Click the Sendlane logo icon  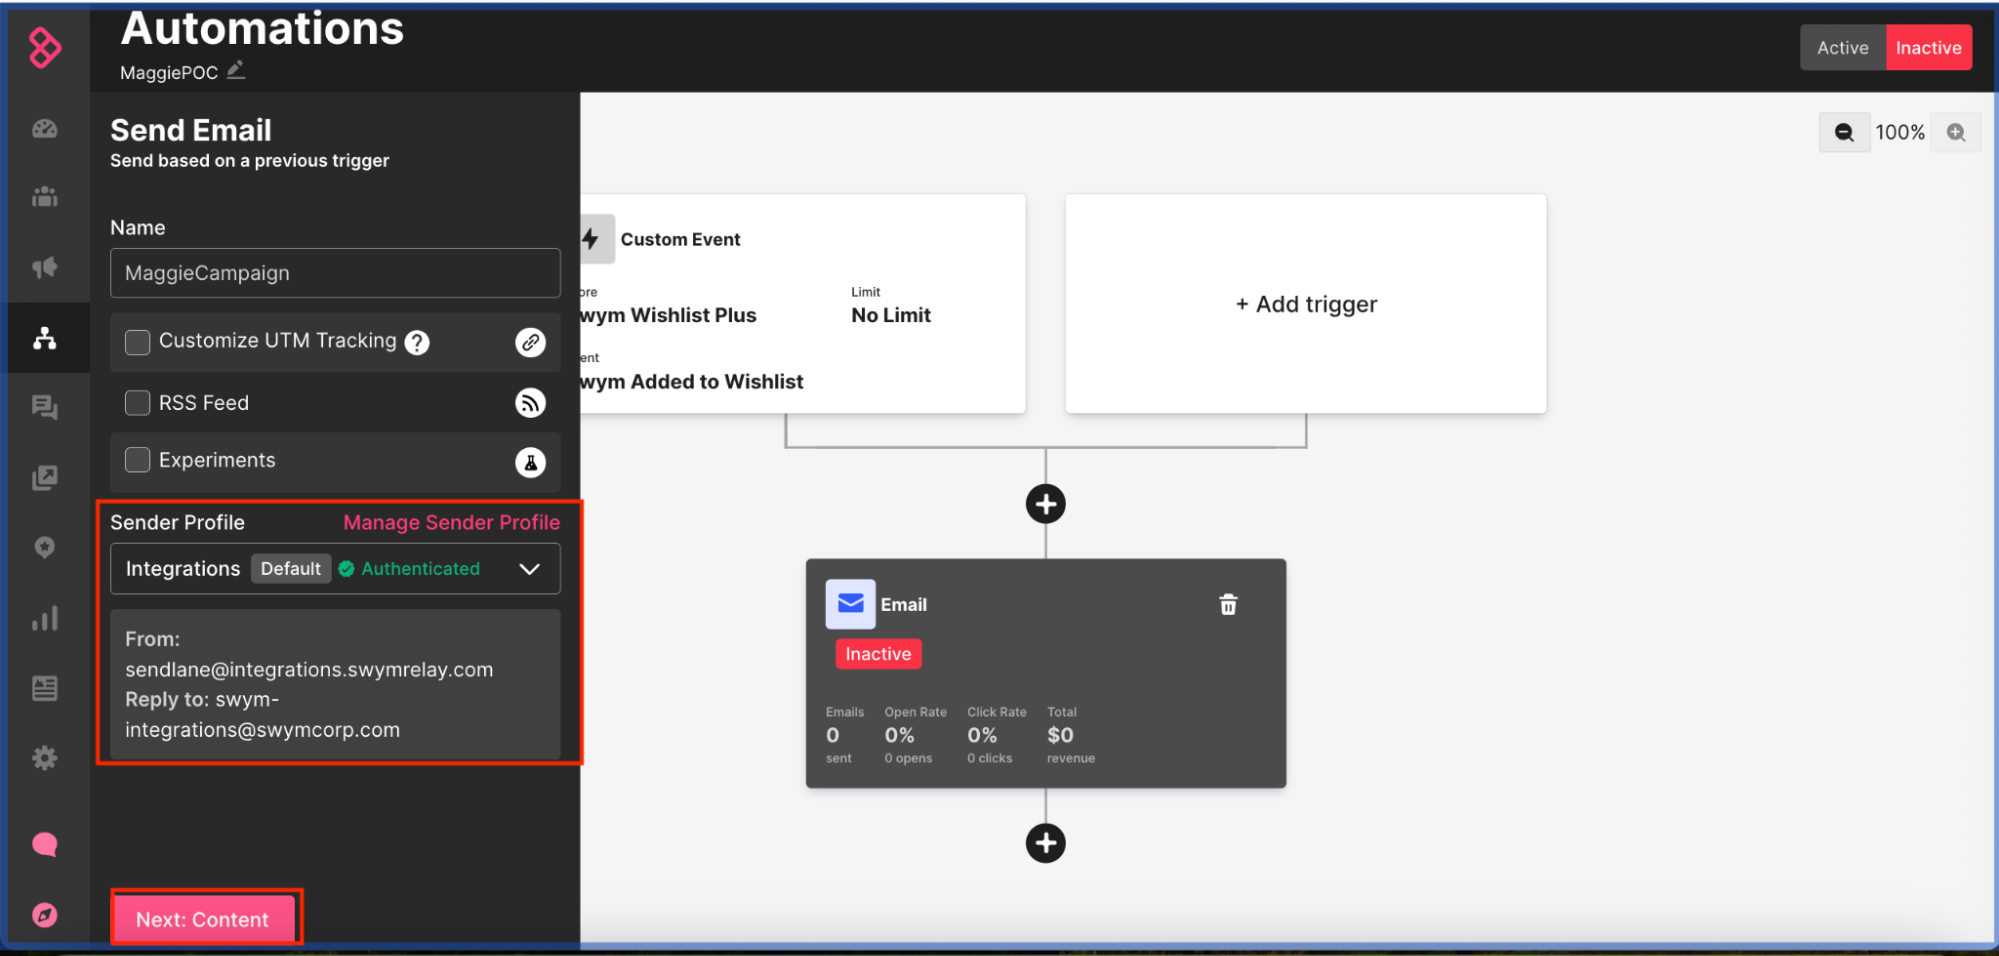point(45,48)
